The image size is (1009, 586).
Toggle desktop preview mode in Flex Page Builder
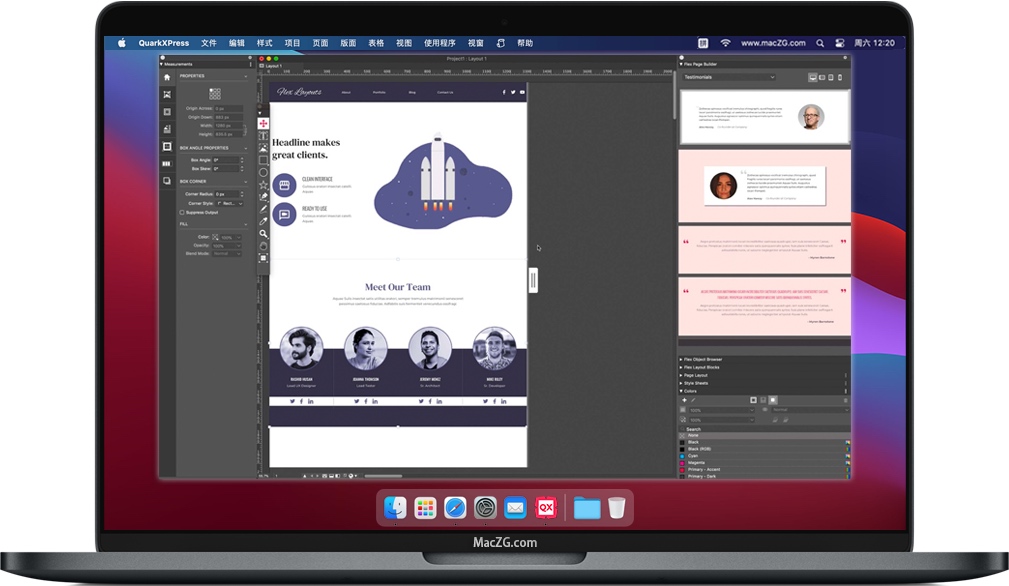(813, 76)
